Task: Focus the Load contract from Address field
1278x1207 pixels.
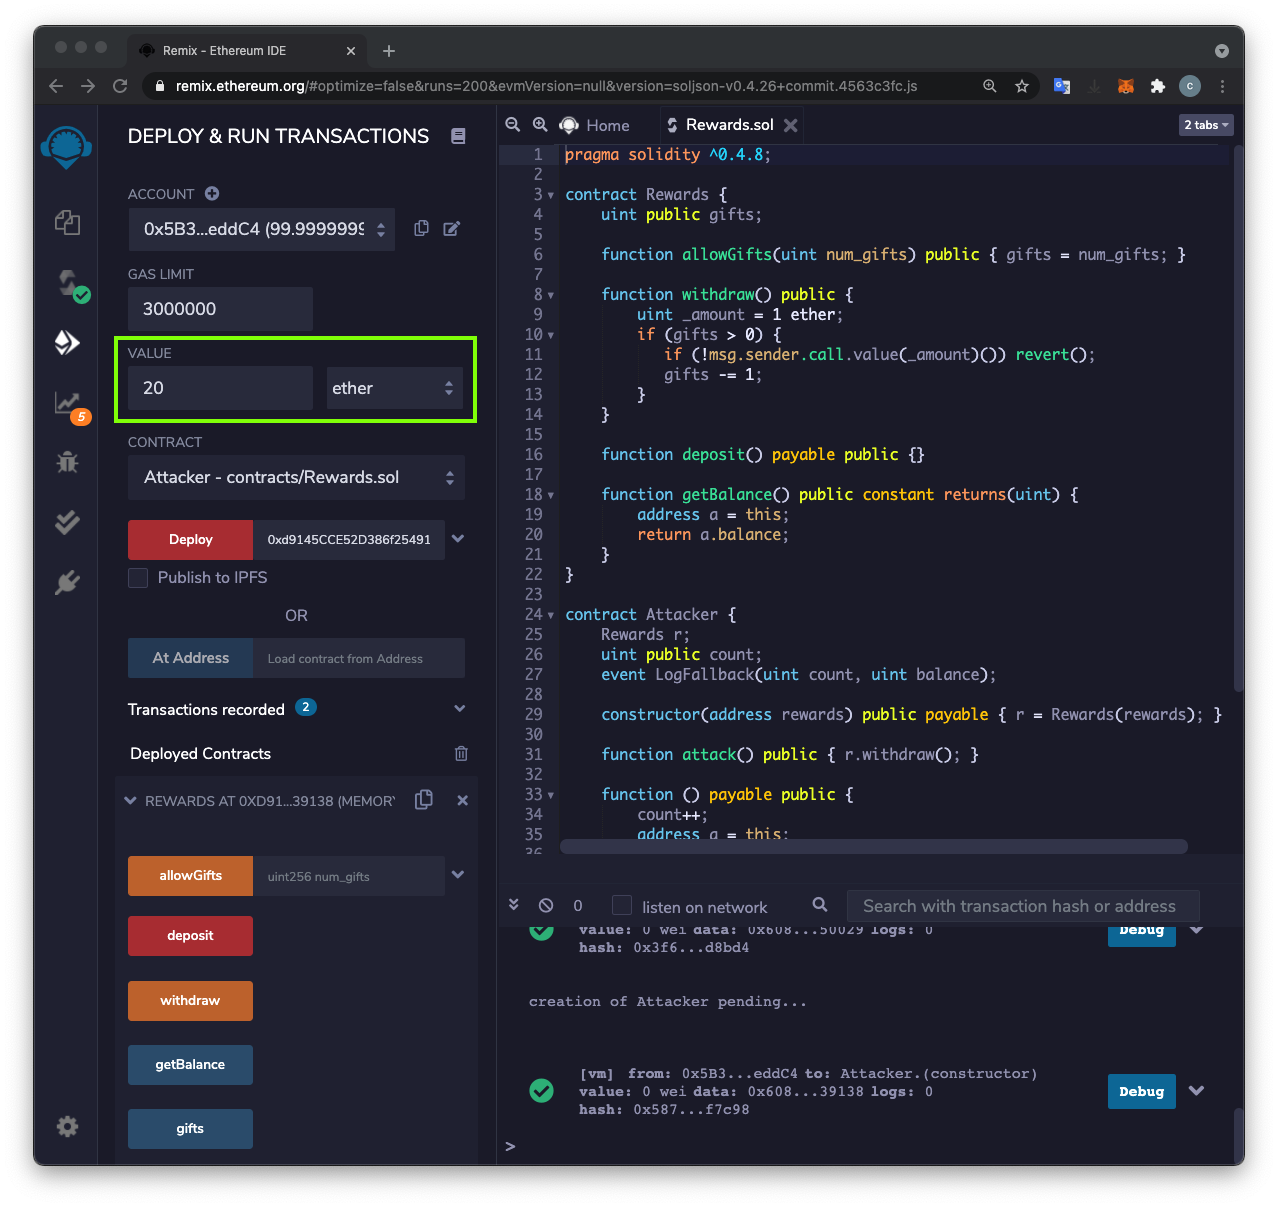Action: [359, 658]
